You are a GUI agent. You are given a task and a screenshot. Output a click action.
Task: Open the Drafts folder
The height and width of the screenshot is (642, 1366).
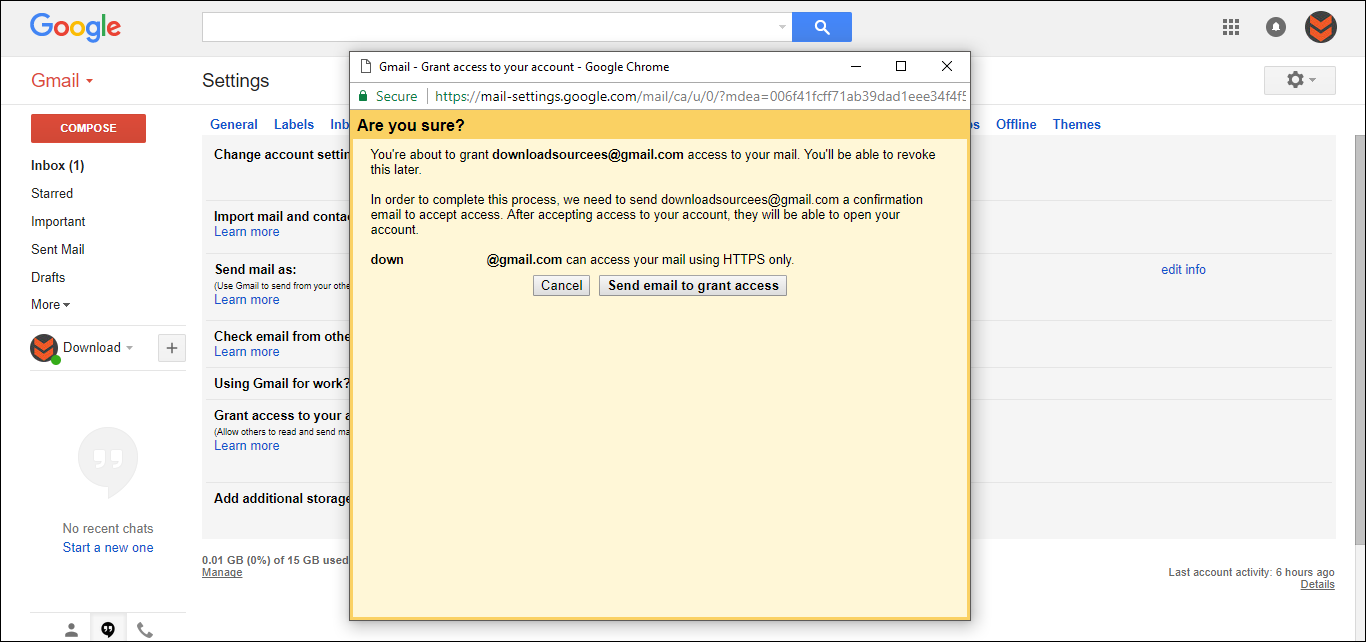pos(48,277)
